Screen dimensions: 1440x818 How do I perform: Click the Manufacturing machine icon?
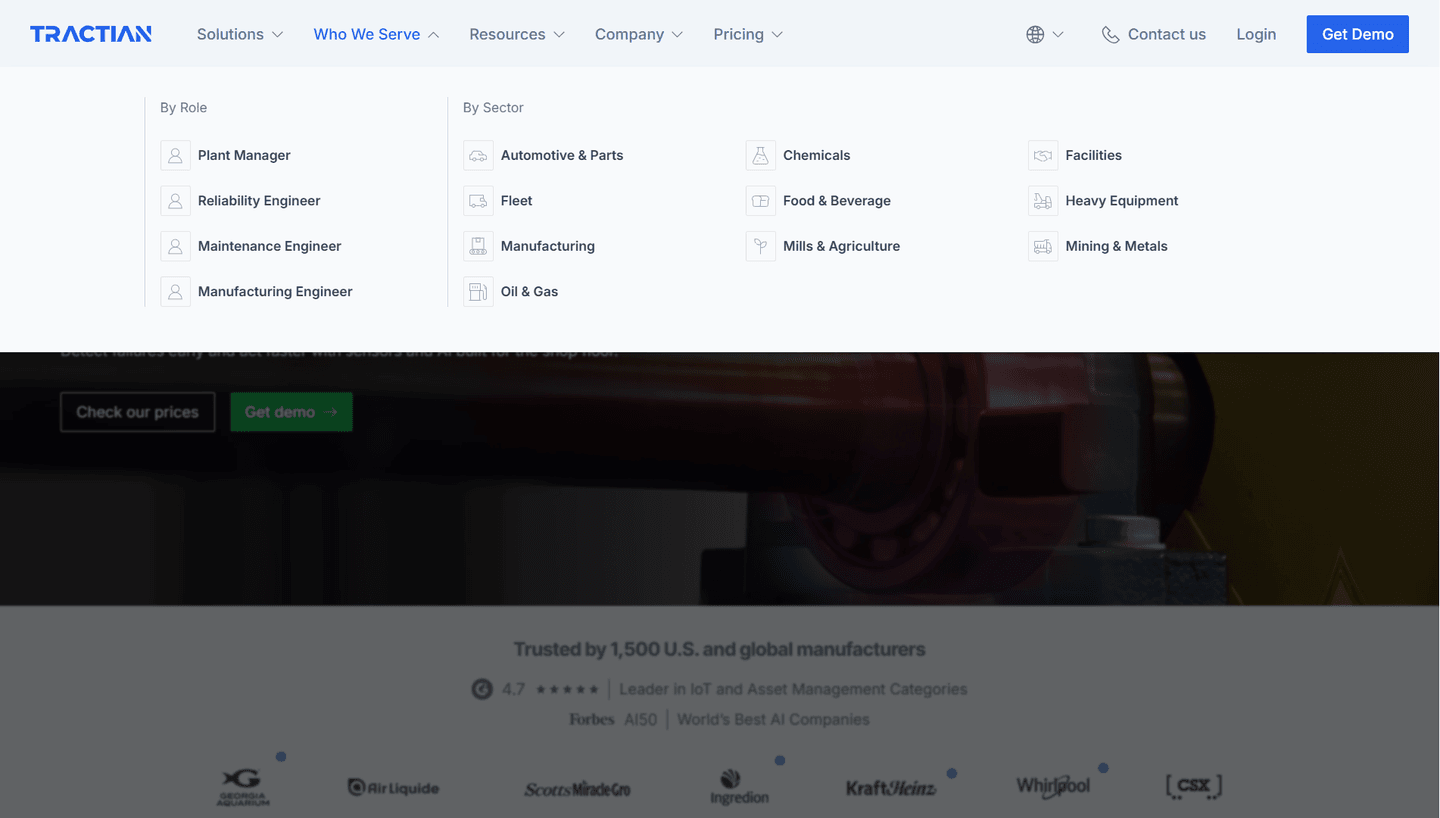478,246
